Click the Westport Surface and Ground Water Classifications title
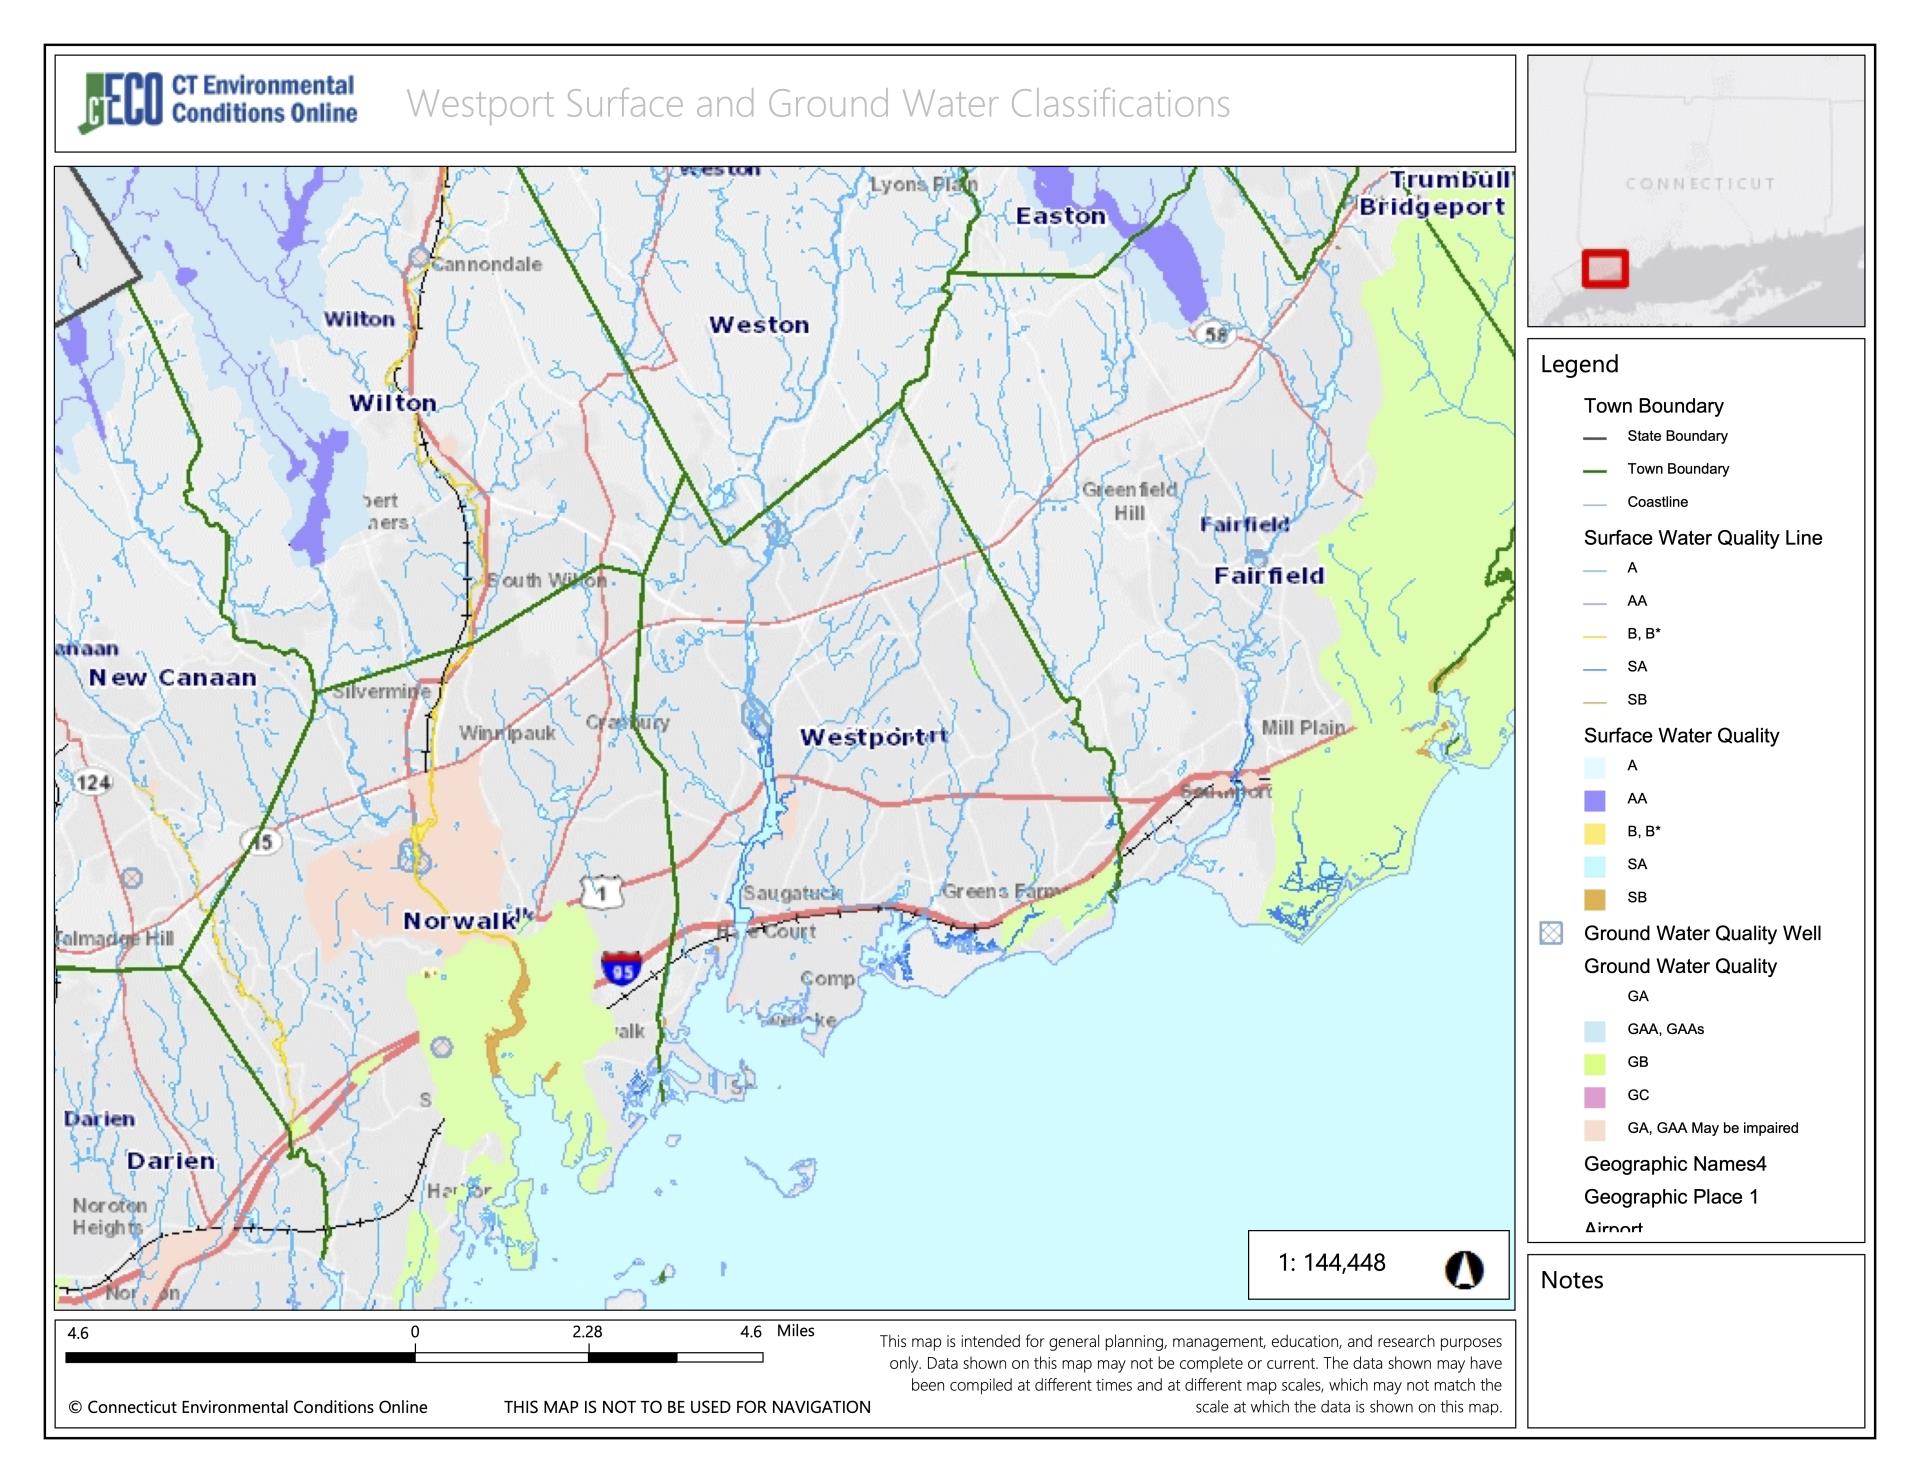1920x1483 pixels. [x=818, y=104]
